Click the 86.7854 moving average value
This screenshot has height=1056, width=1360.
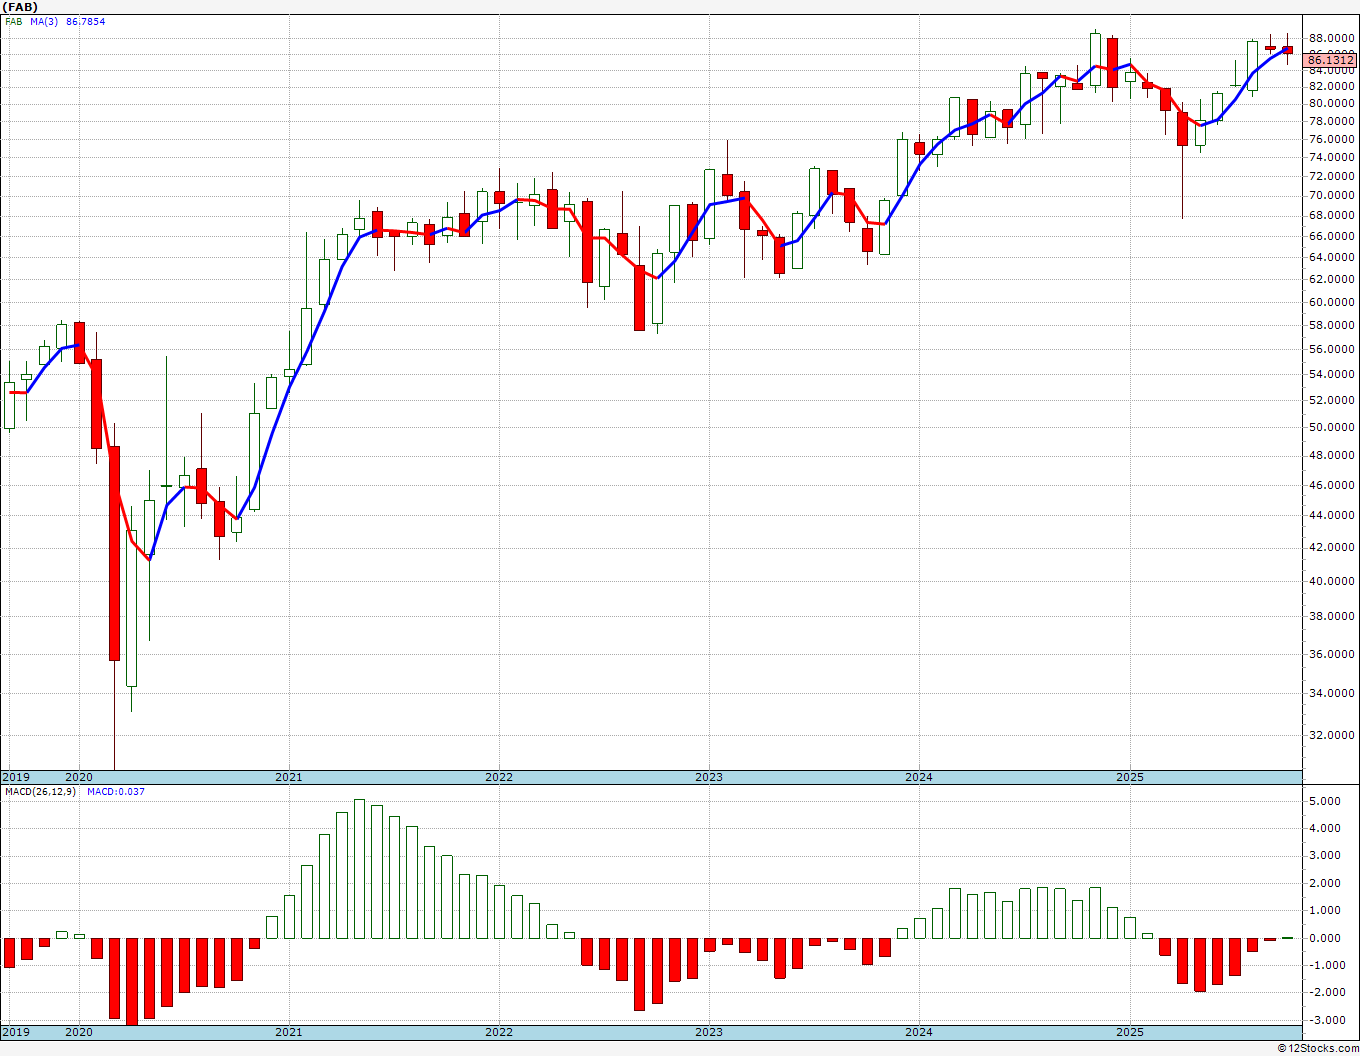(x=86, y=21)
